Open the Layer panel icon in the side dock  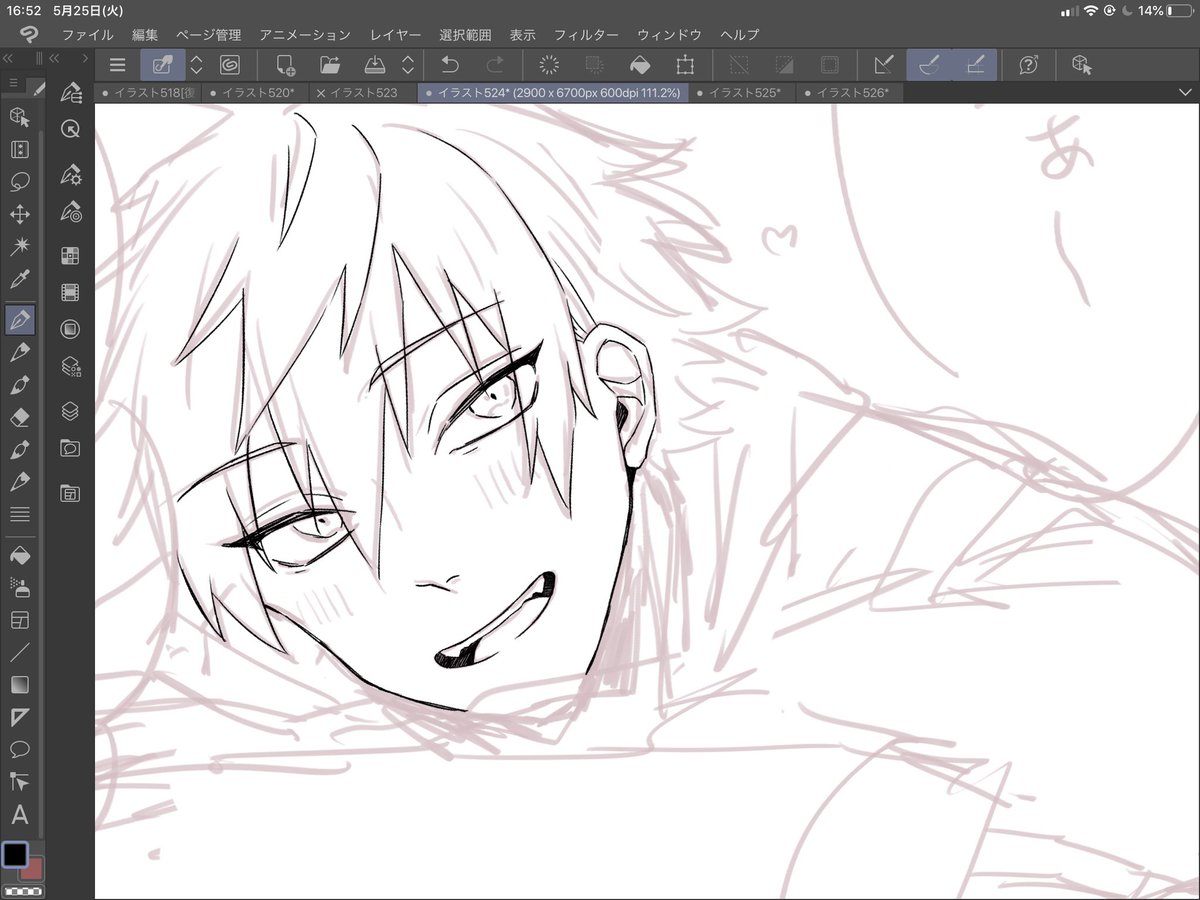[x=70, y=410]
